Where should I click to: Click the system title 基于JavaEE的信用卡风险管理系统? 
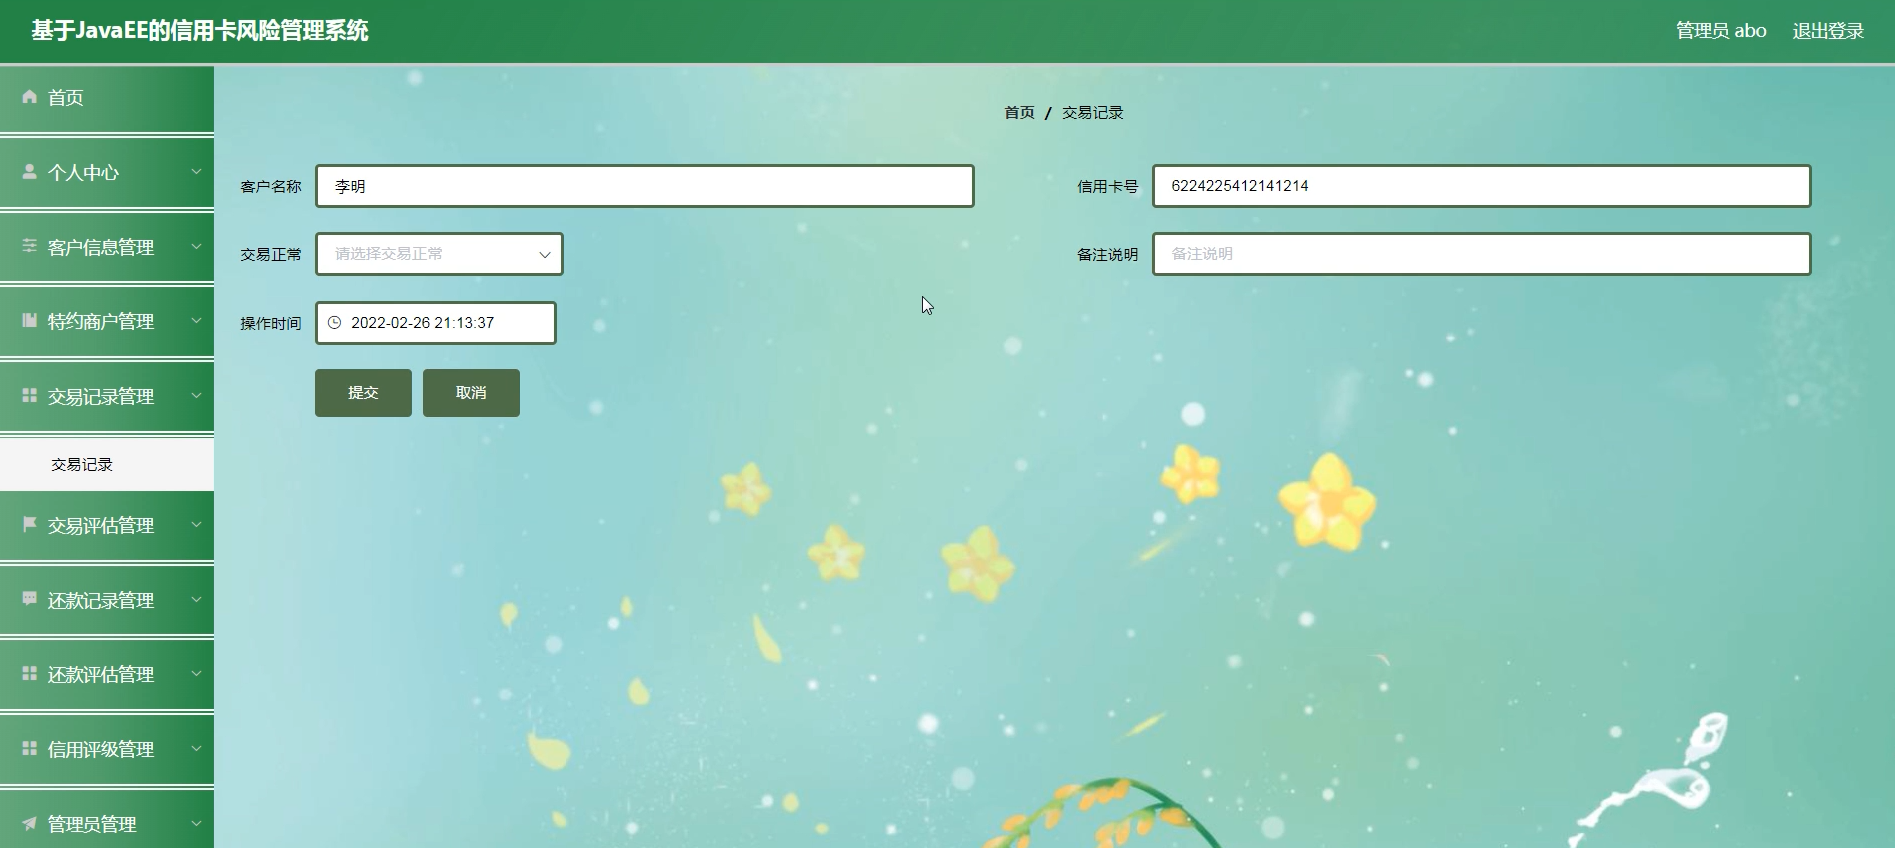(200, 31)
